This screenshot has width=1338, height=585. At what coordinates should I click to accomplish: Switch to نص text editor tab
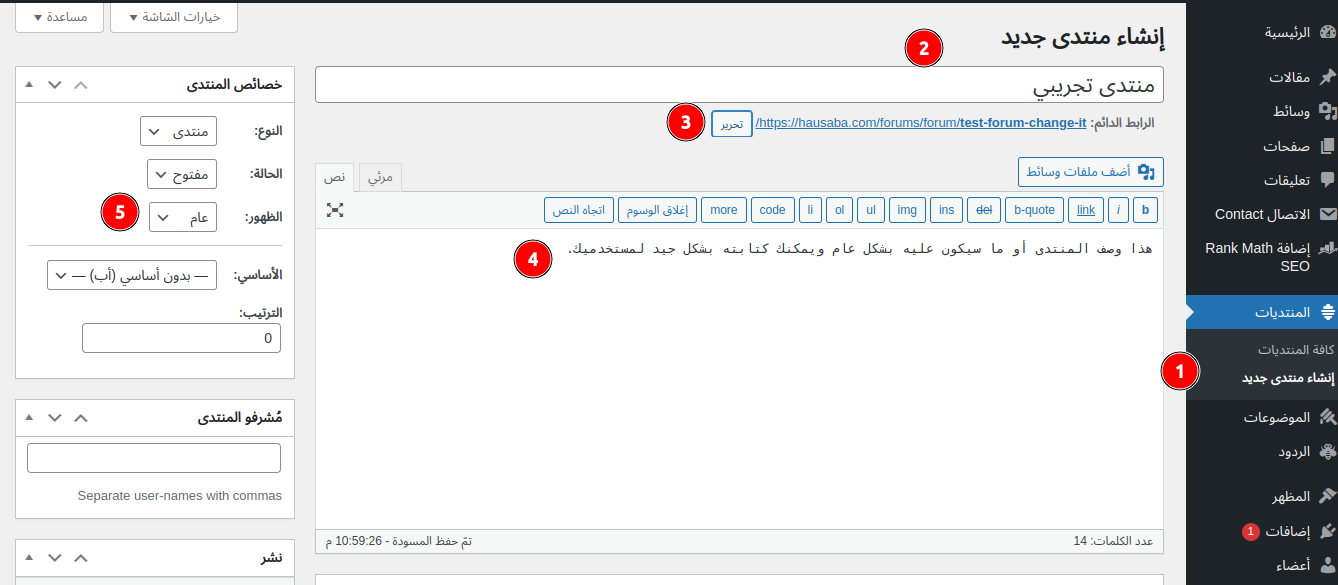tap(335, 177)
